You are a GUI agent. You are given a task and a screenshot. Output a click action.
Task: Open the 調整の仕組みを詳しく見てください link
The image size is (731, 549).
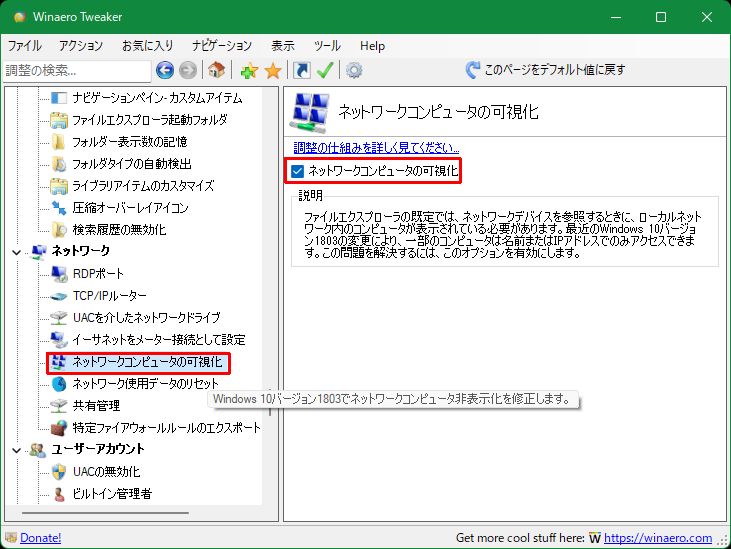click(376, 148)
